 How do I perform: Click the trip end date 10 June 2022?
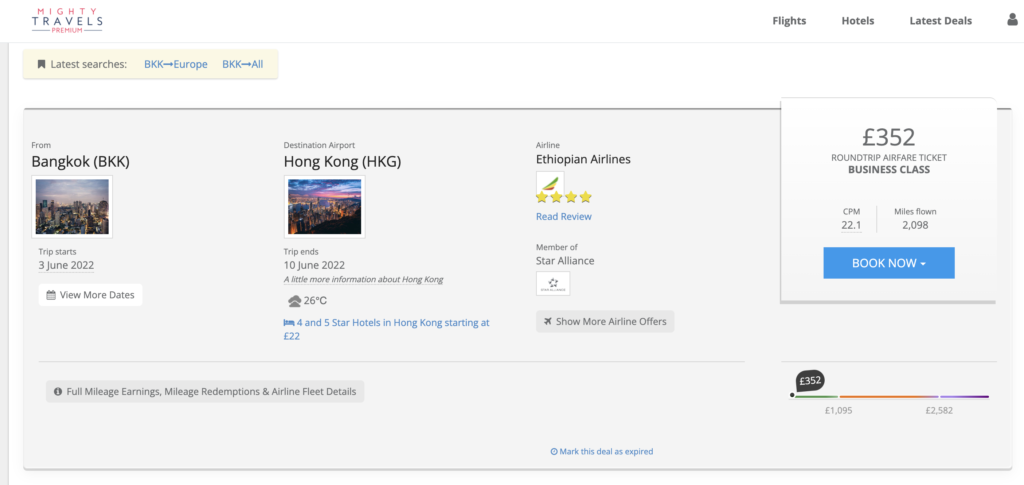314,266
